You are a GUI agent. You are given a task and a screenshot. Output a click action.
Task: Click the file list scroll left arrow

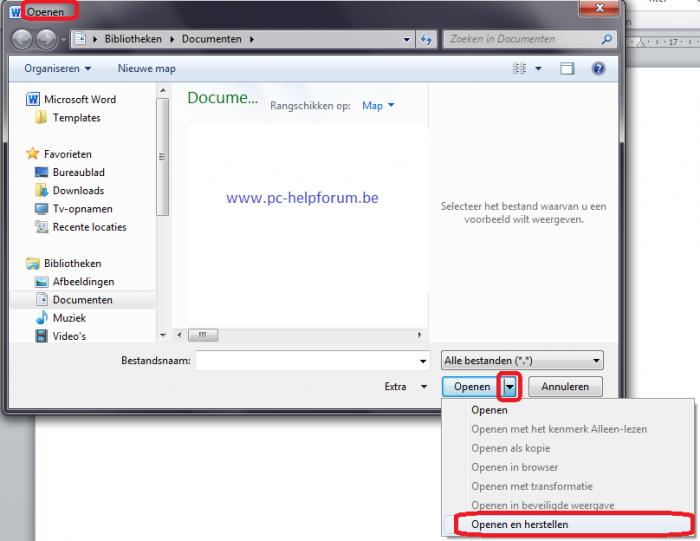tap(179, 335)
